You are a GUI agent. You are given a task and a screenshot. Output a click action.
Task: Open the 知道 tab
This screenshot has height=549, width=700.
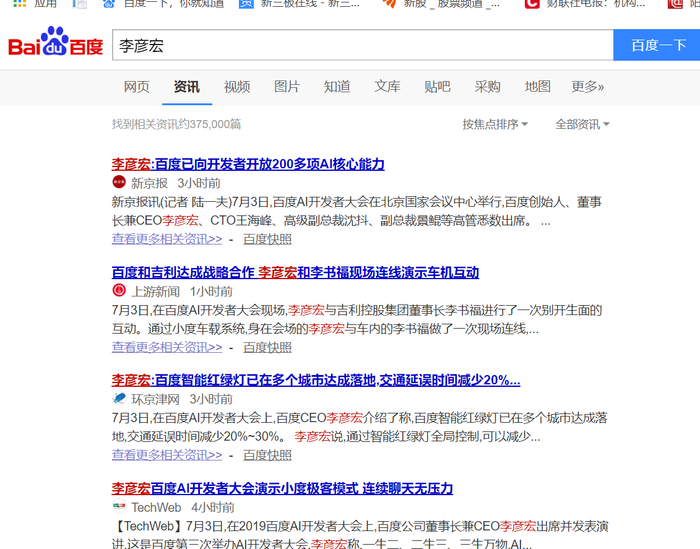coord(337,87)
